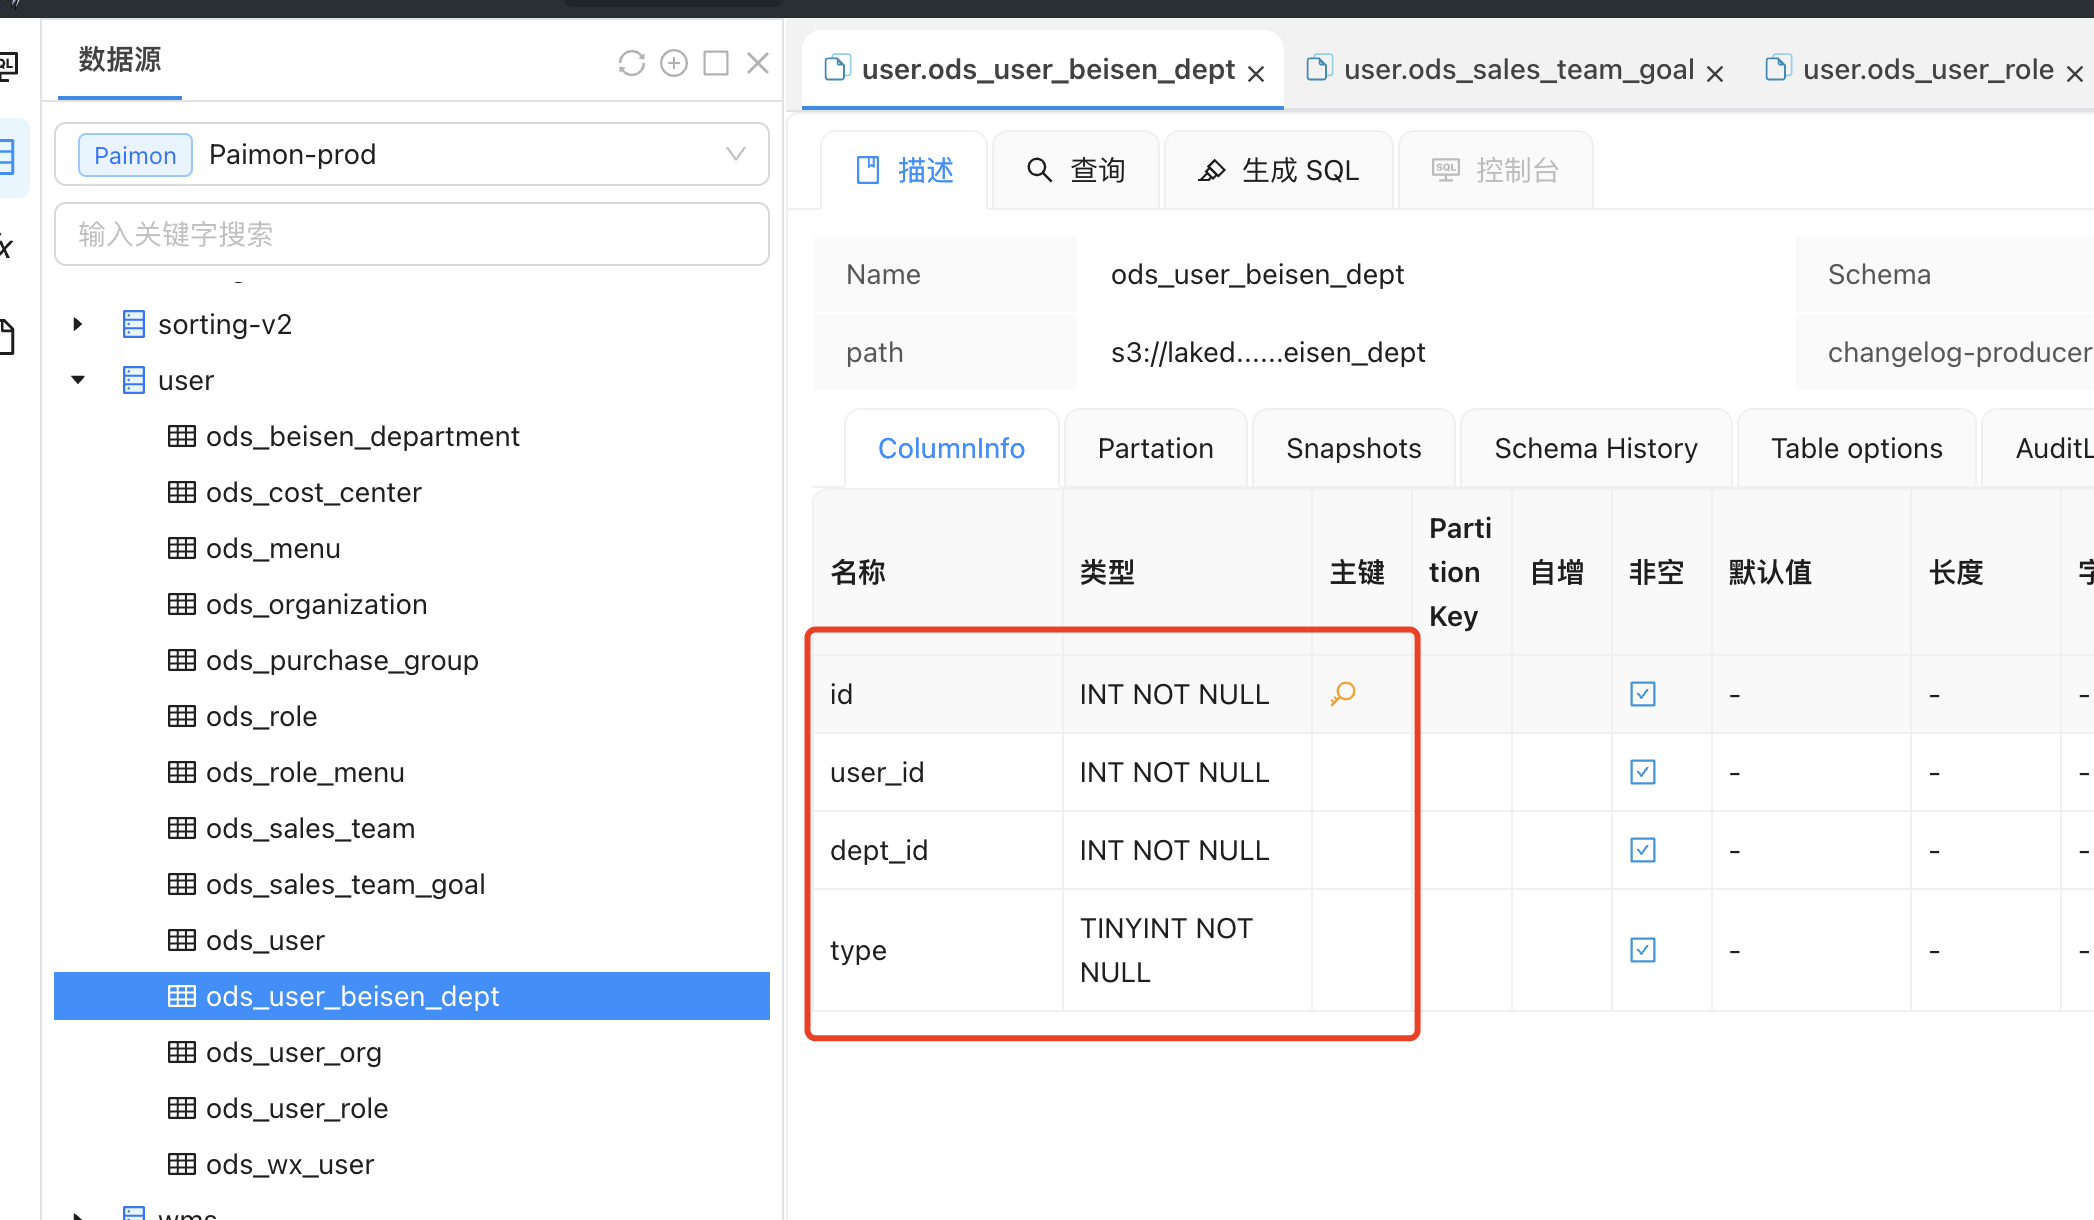Open the Paimon-prod datasource dropdown
The image size is (2094, 1220).
(735, 154)
